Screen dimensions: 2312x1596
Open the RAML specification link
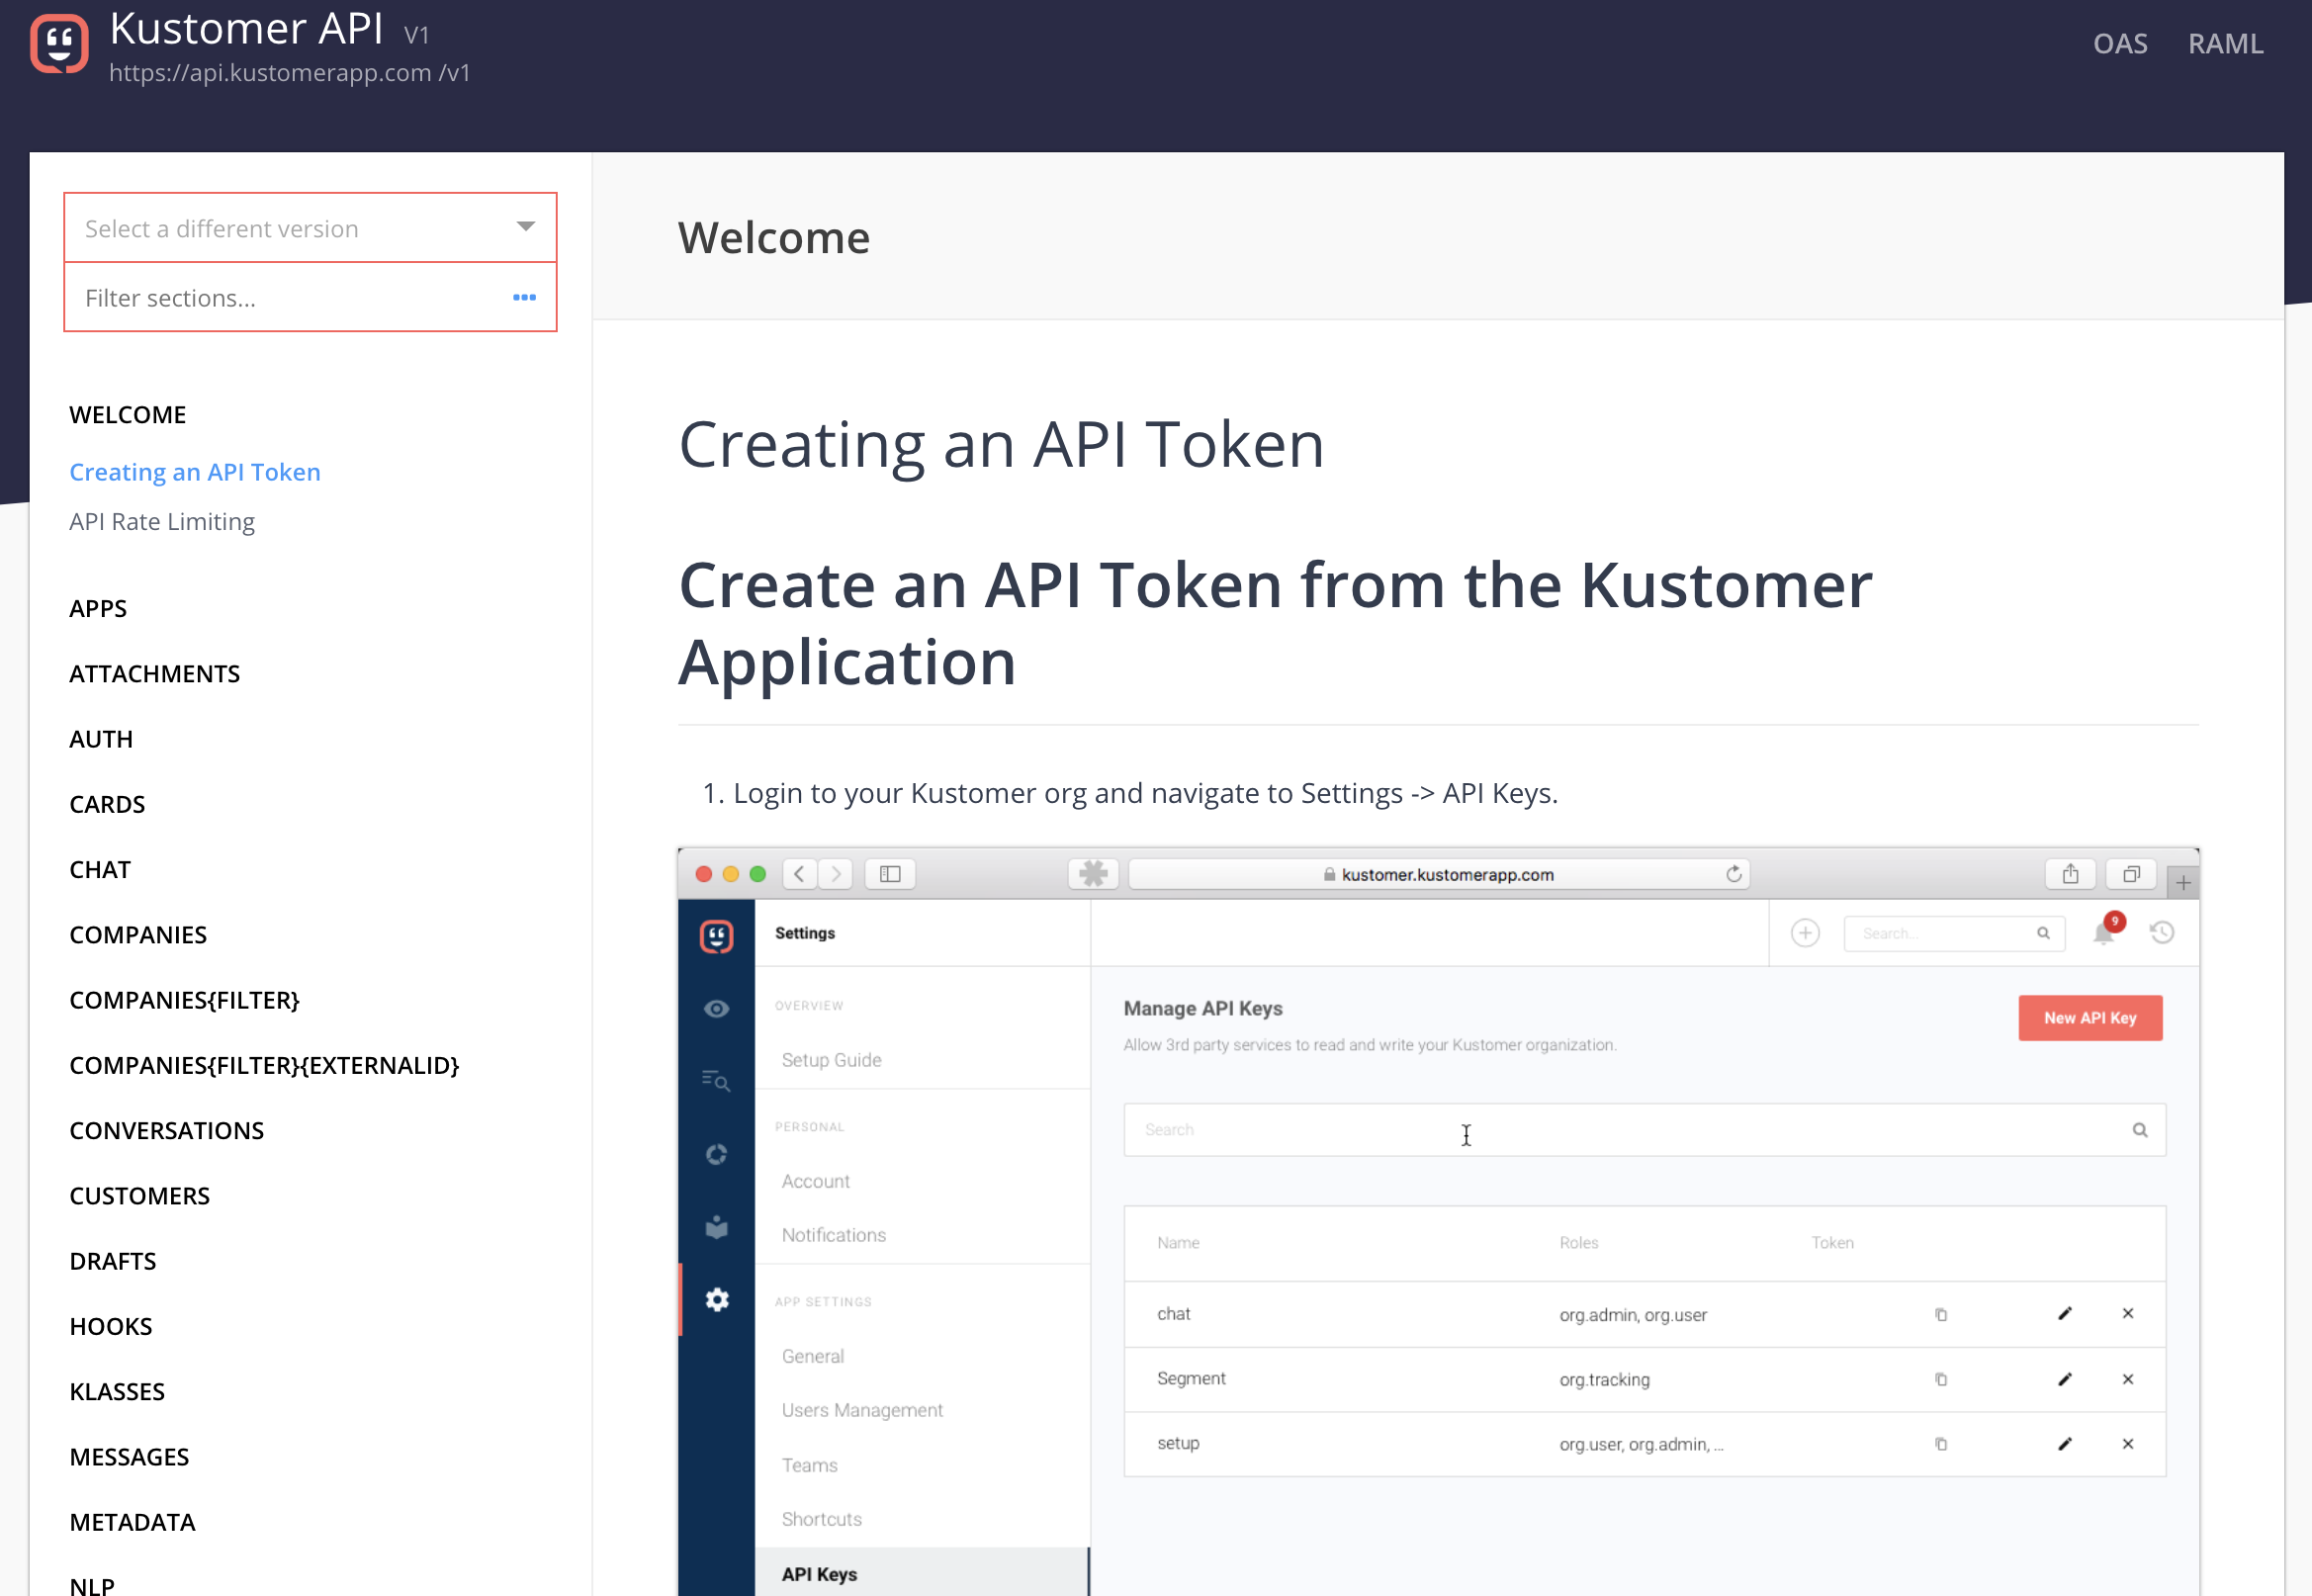click(2225, 44)
